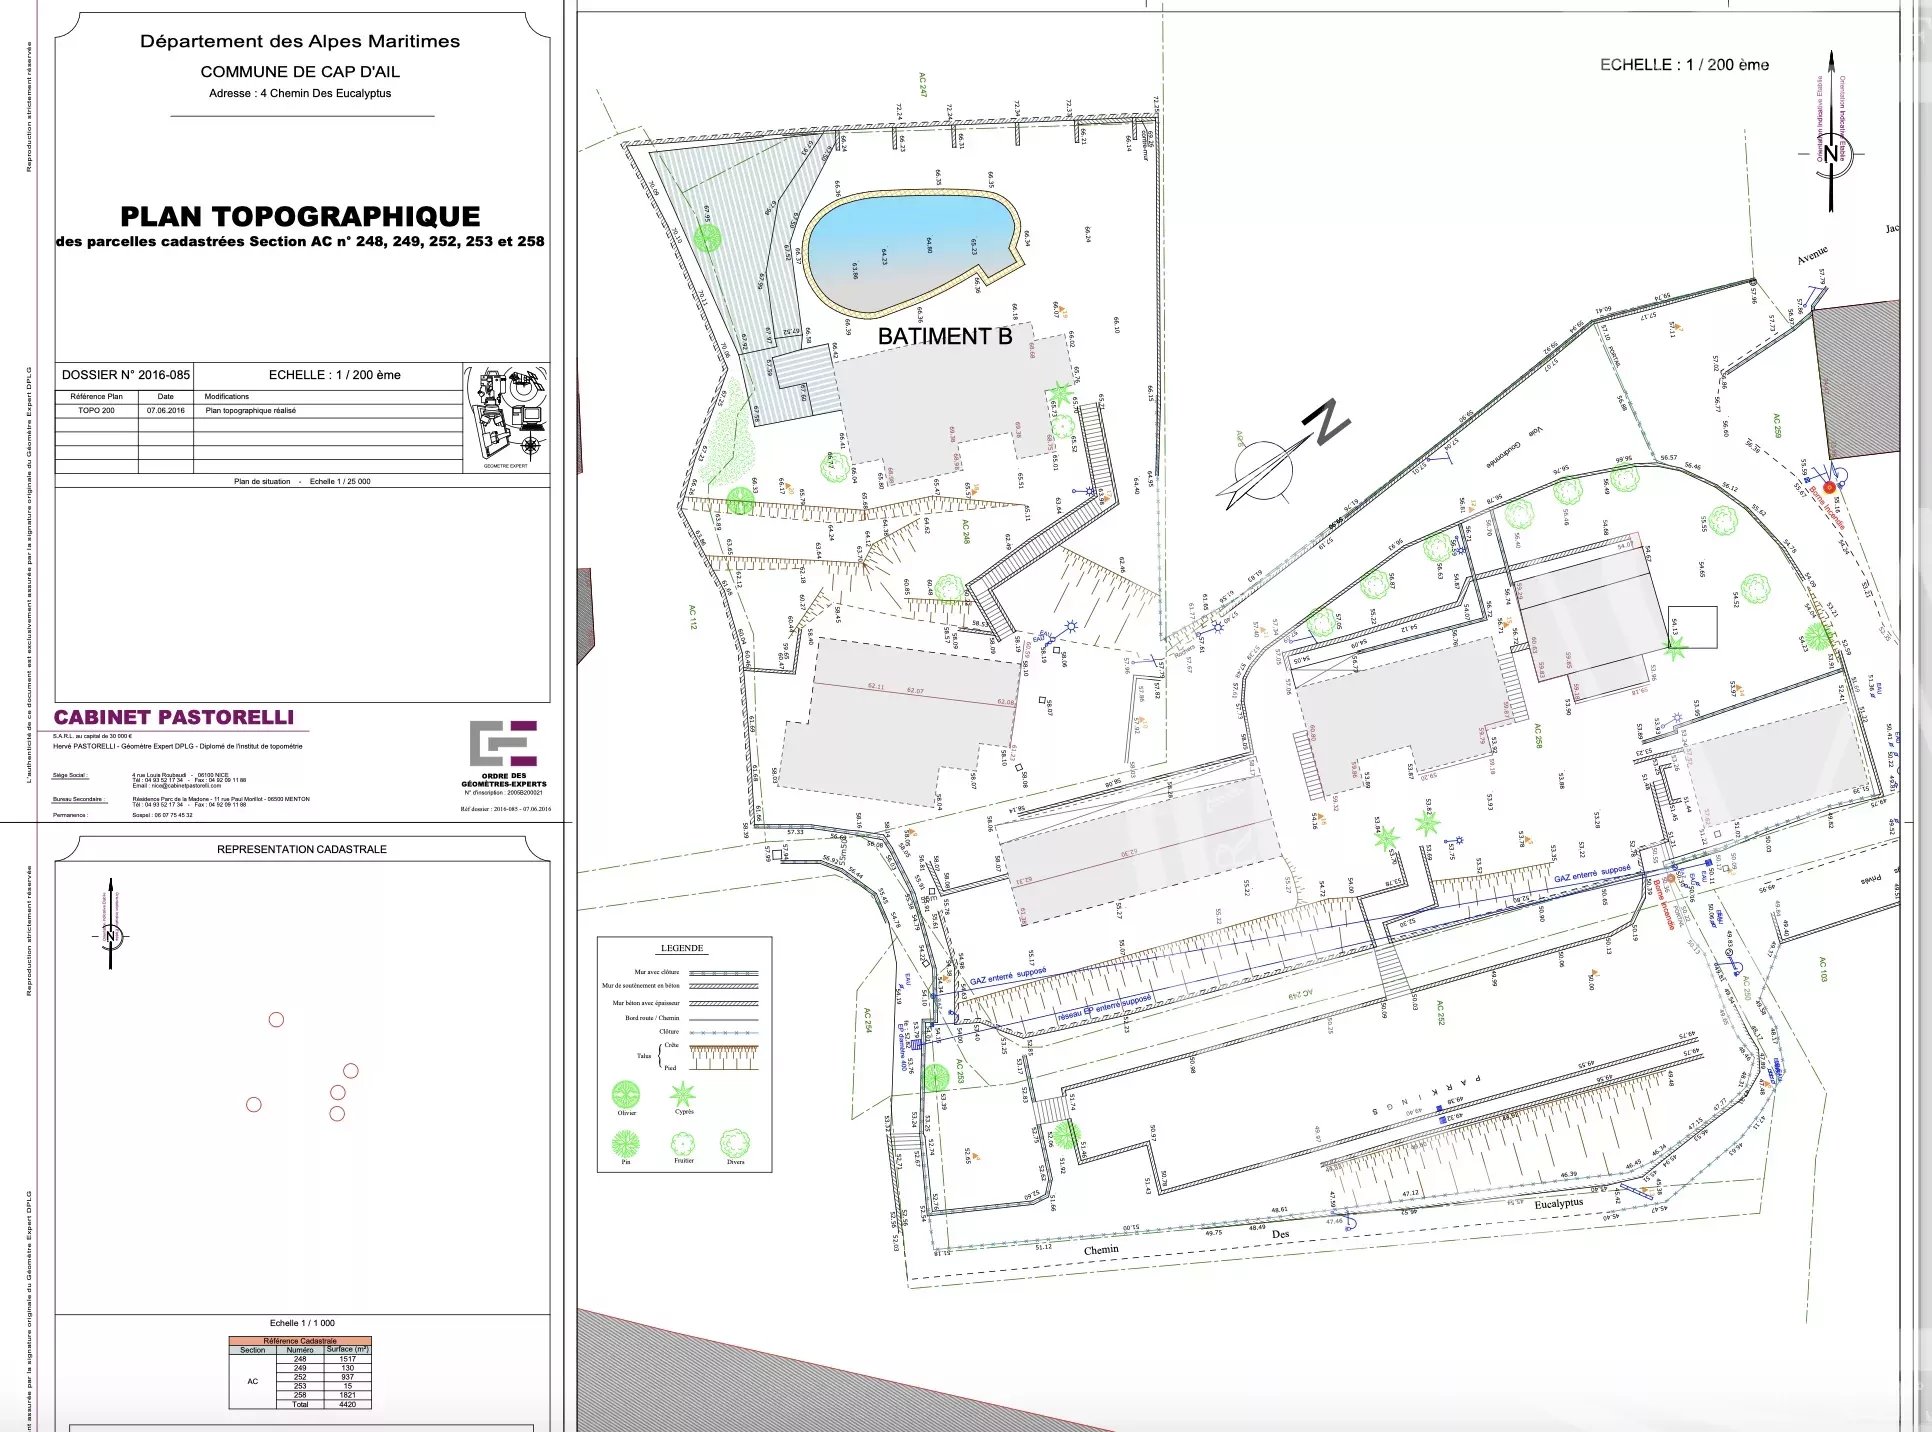Click the PLAN TOPOGRAPHIQUE title
Image resolution: width=1932 pixels, height=1432 pixels.
point(300,216)
